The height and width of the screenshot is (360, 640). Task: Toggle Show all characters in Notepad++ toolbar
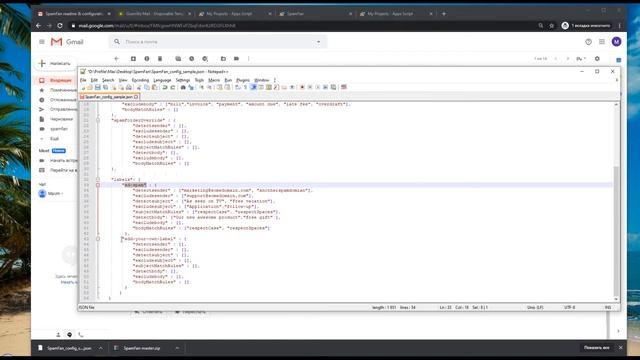coord(245,87)
